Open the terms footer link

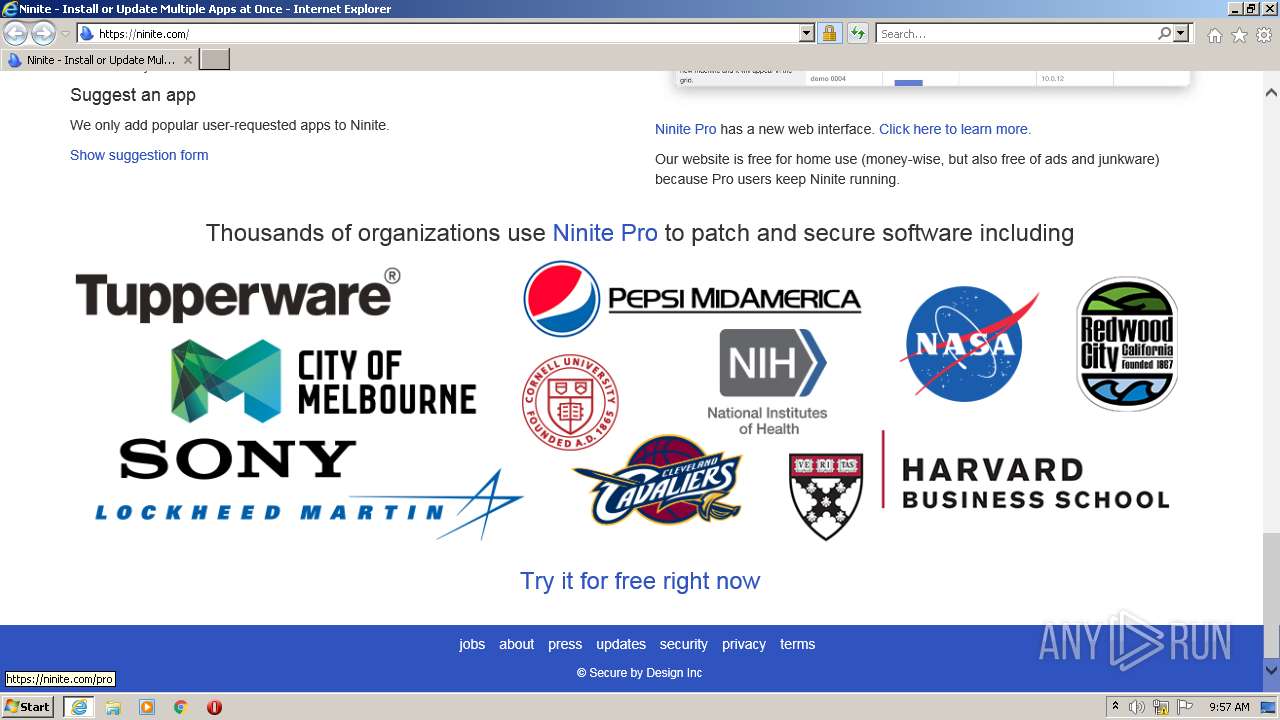point(797,644)
